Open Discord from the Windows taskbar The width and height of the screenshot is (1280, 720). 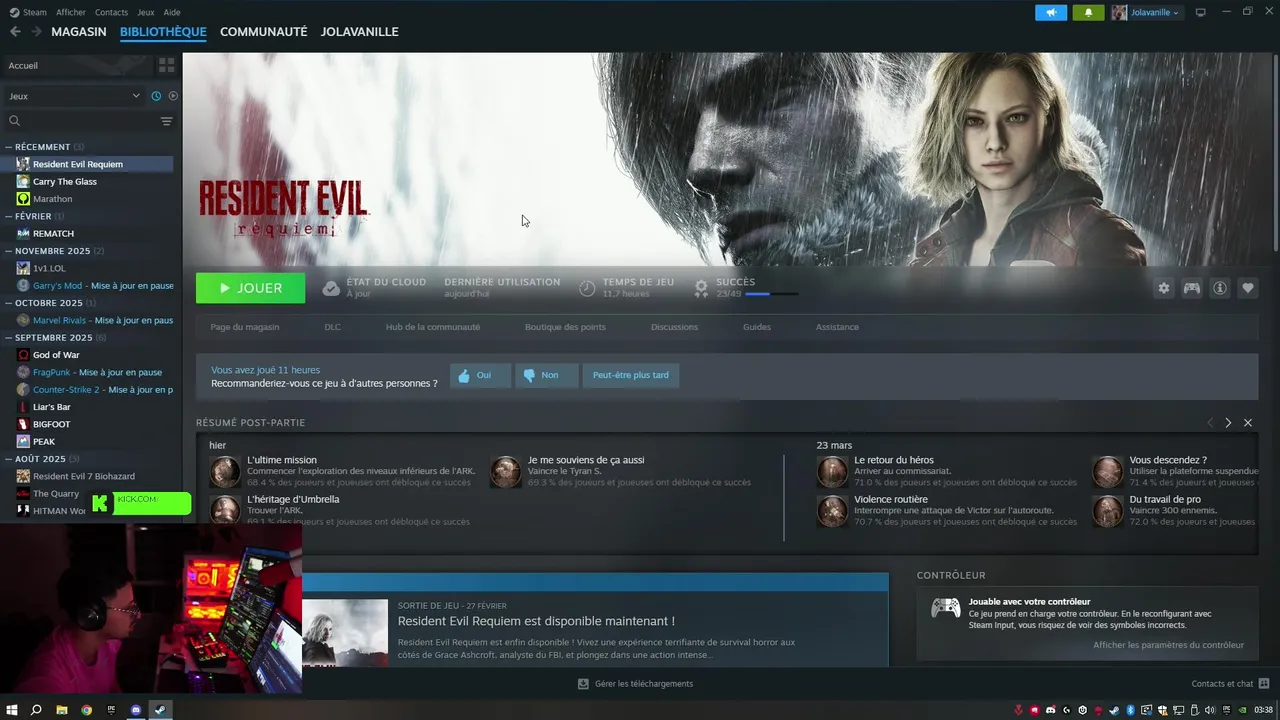point(136,710)
